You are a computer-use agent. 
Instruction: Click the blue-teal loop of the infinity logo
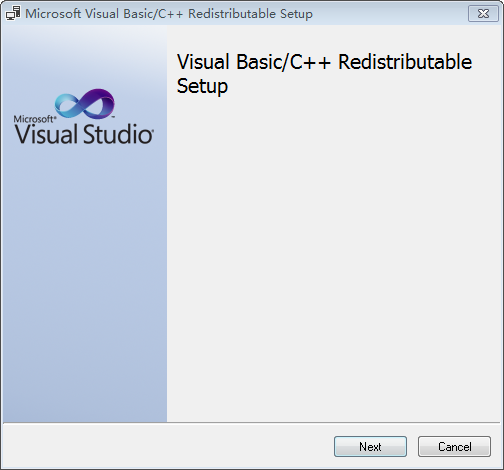(x=68, y=105)
